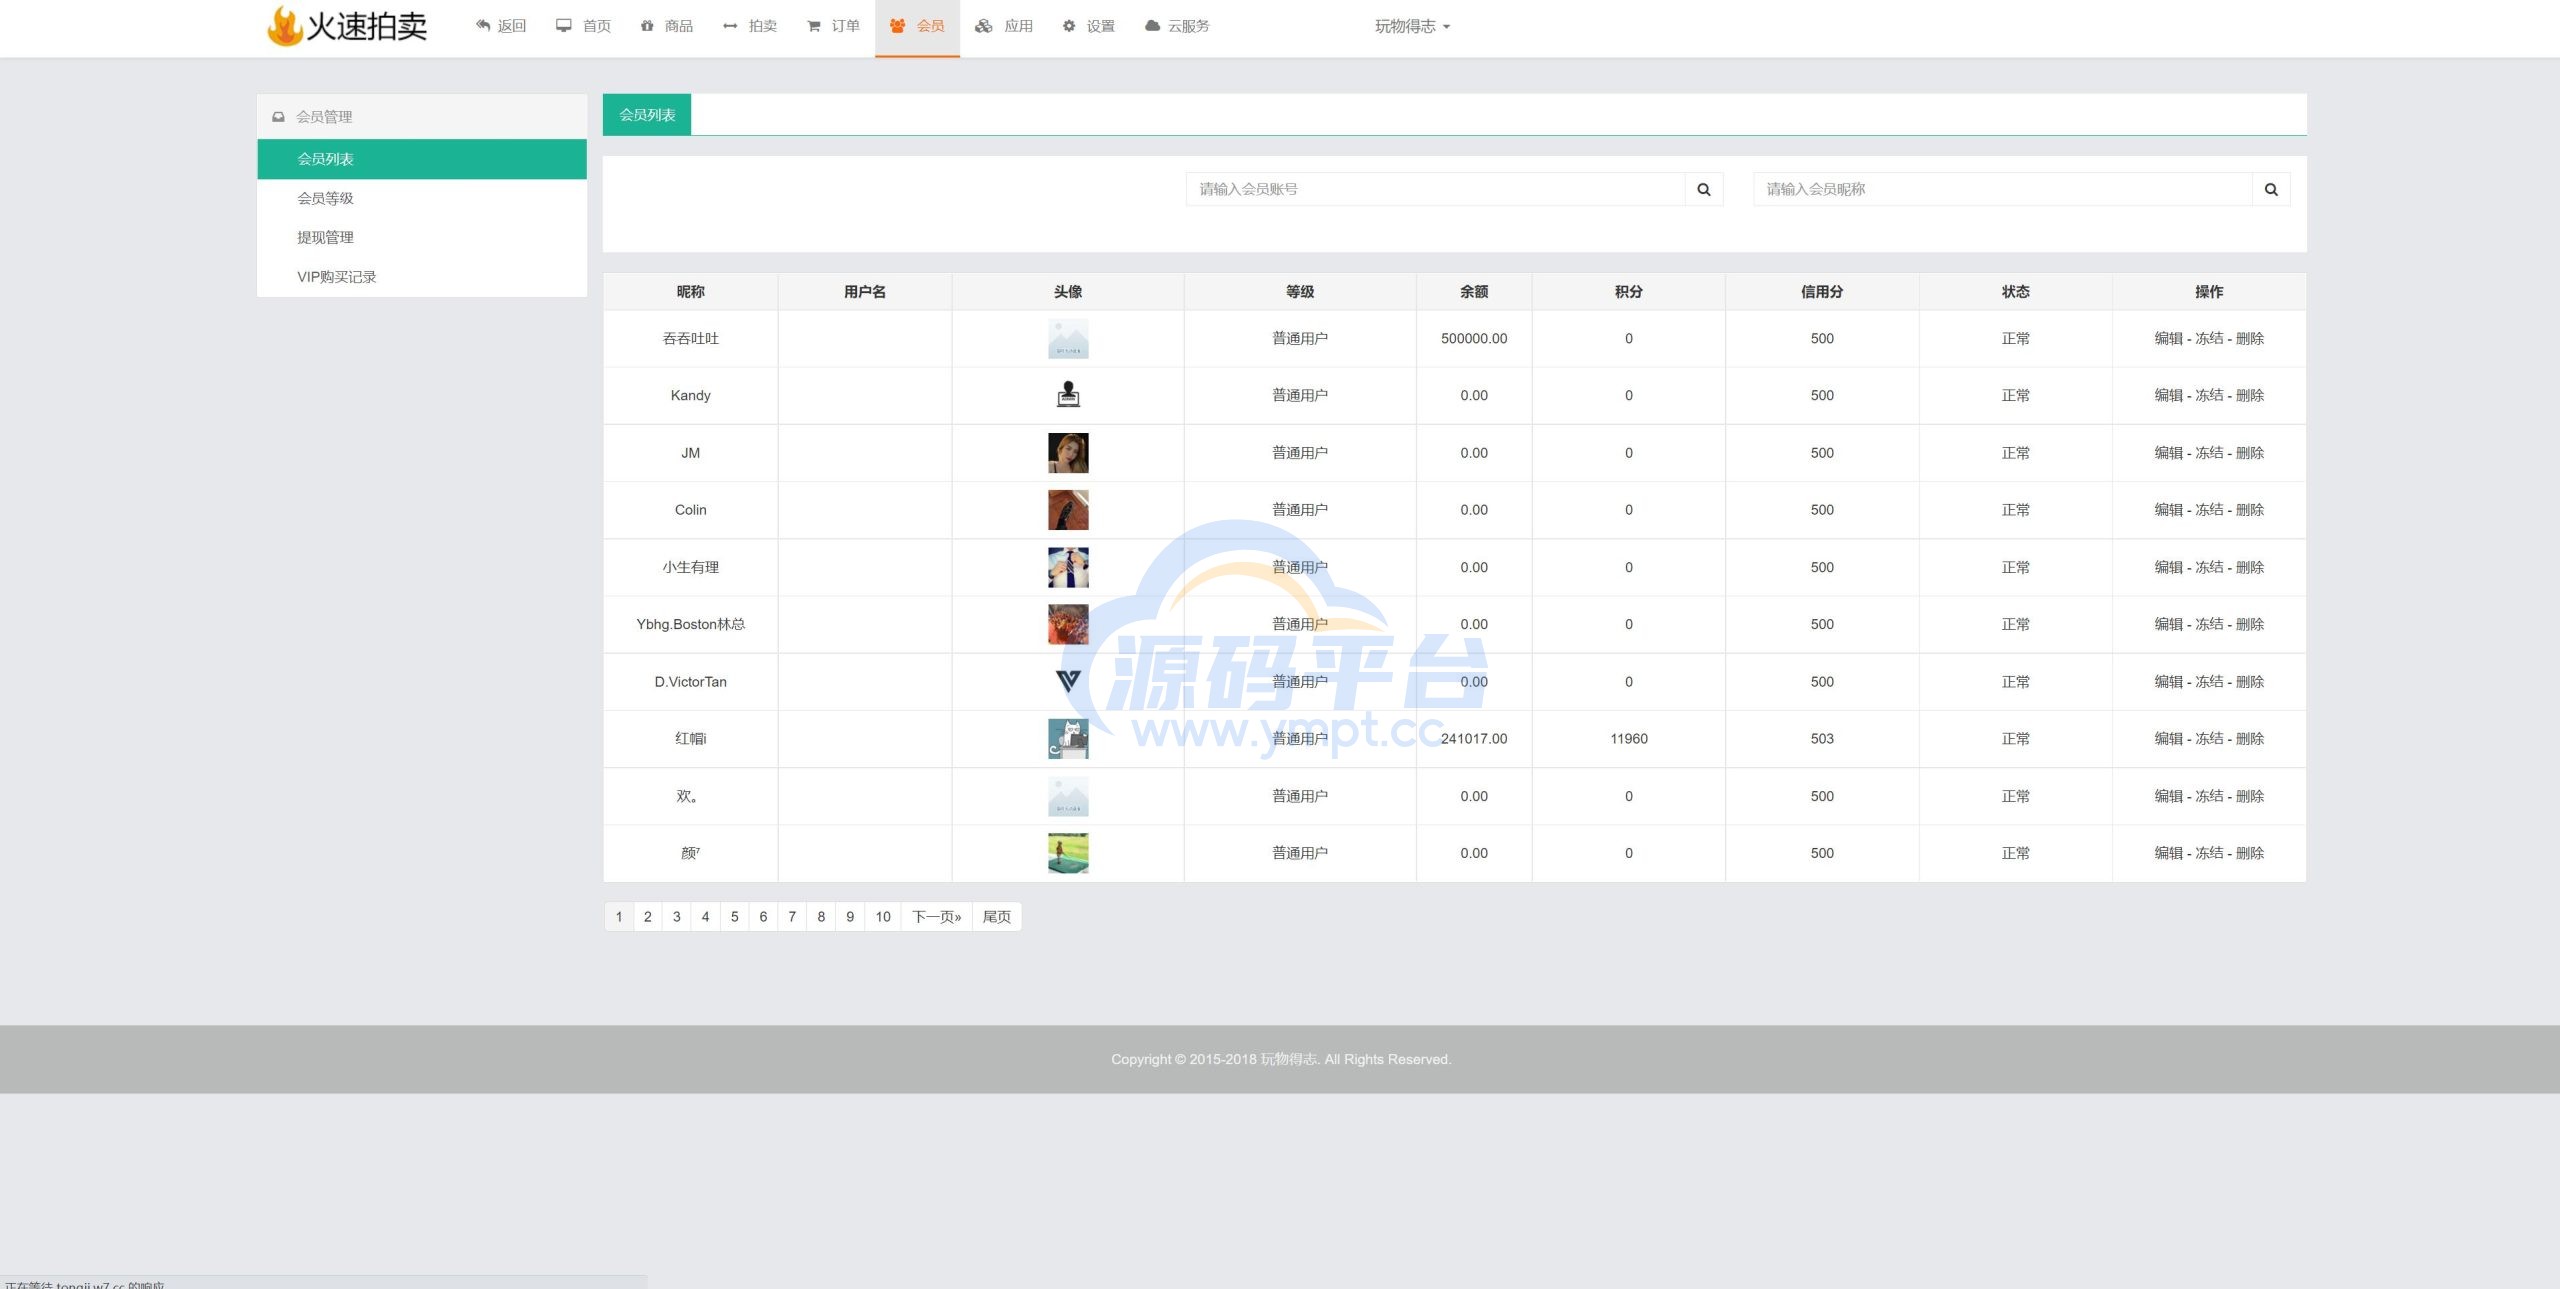Click the 返回 back arrow icon
2560x1289 pixels.
(483, 26)
